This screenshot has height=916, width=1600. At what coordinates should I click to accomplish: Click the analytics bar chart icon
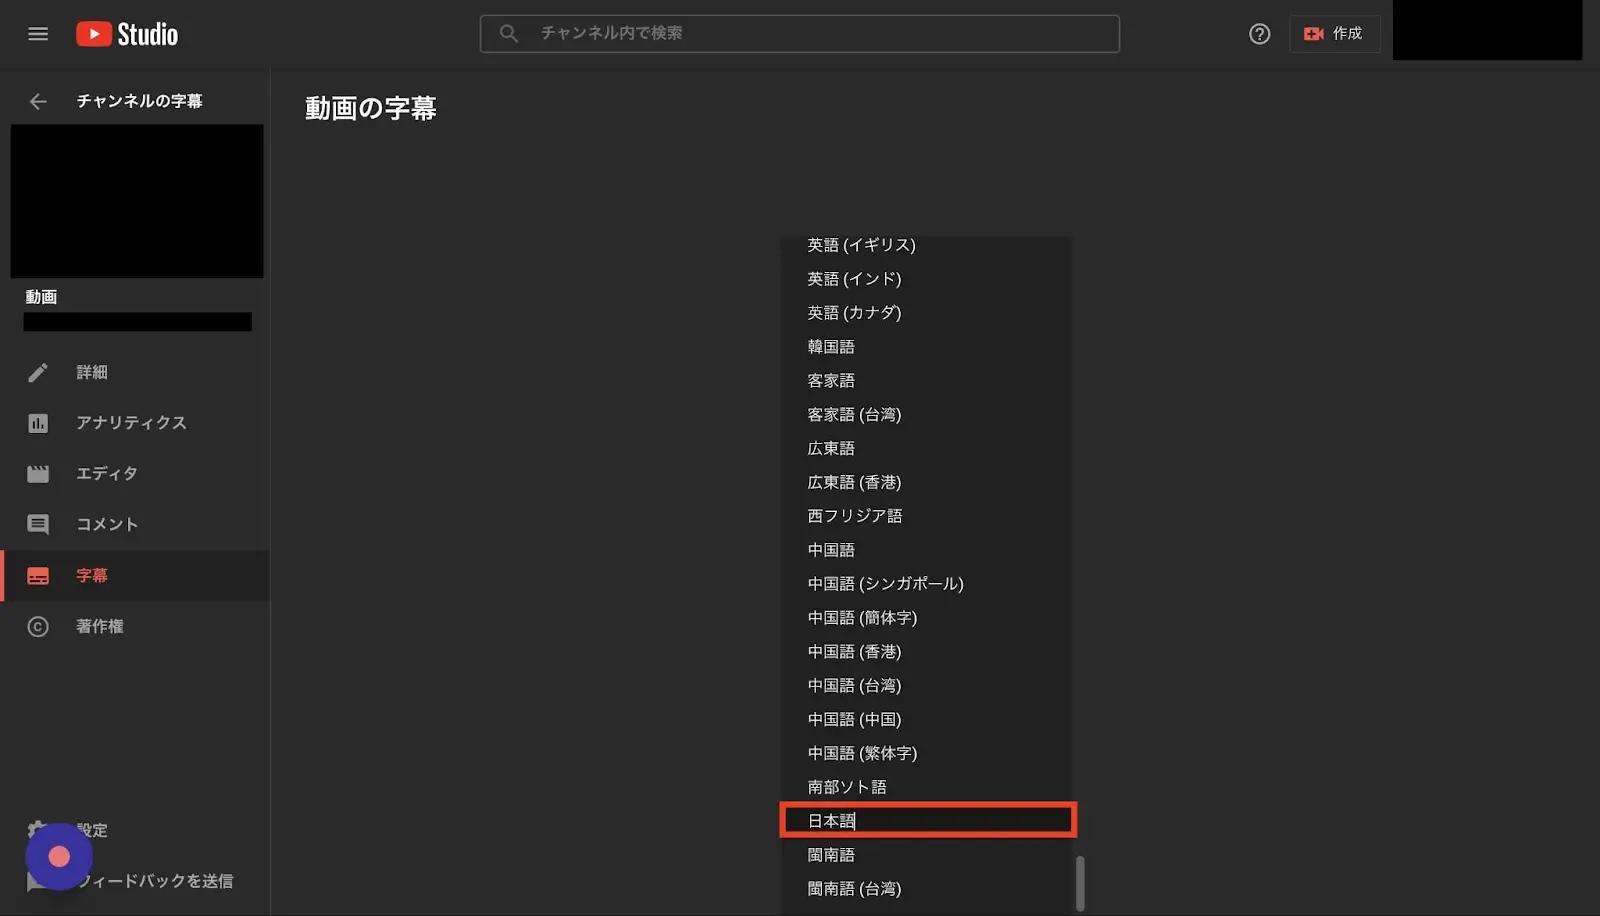pos(38,423)
